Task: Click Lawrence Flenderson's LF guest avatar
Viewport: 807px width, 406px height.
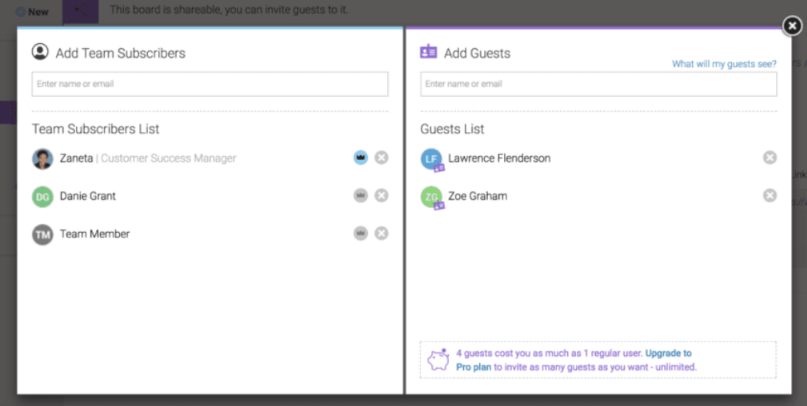Action: [431, 159]
